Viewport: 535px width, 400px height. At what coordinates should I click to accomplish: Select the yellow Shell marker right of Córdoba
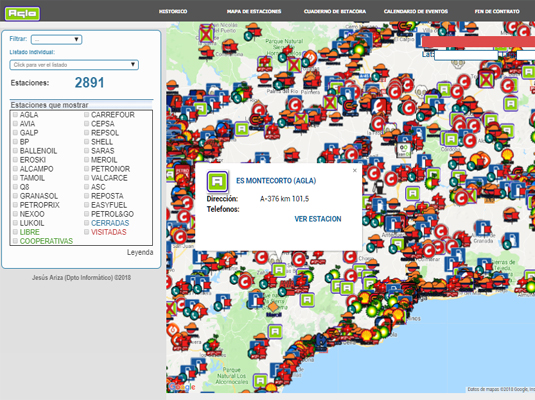[x=508, y=154]
